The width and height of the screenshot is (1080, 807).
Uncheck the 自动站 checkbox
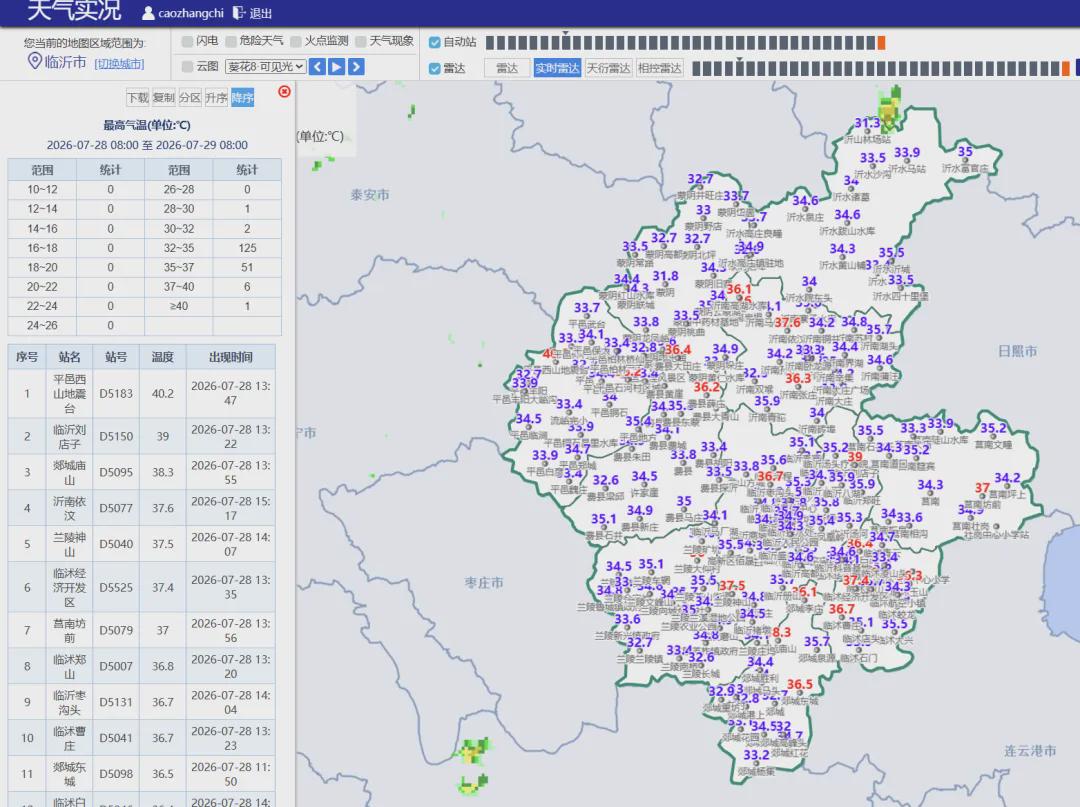point(435,42)
